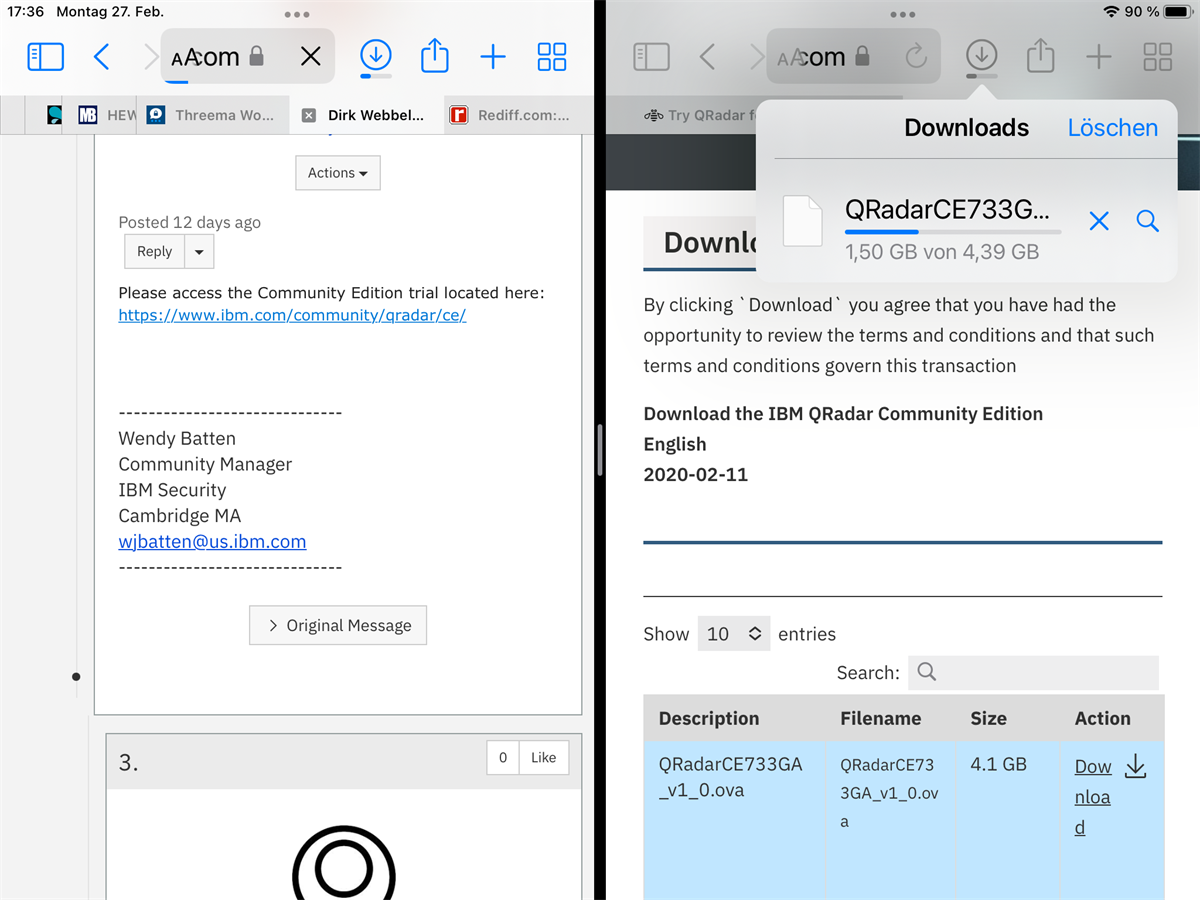Go back in right Safari window
Image resolution: width=1200 pixels, height=900 pixels.
[707, 56]
